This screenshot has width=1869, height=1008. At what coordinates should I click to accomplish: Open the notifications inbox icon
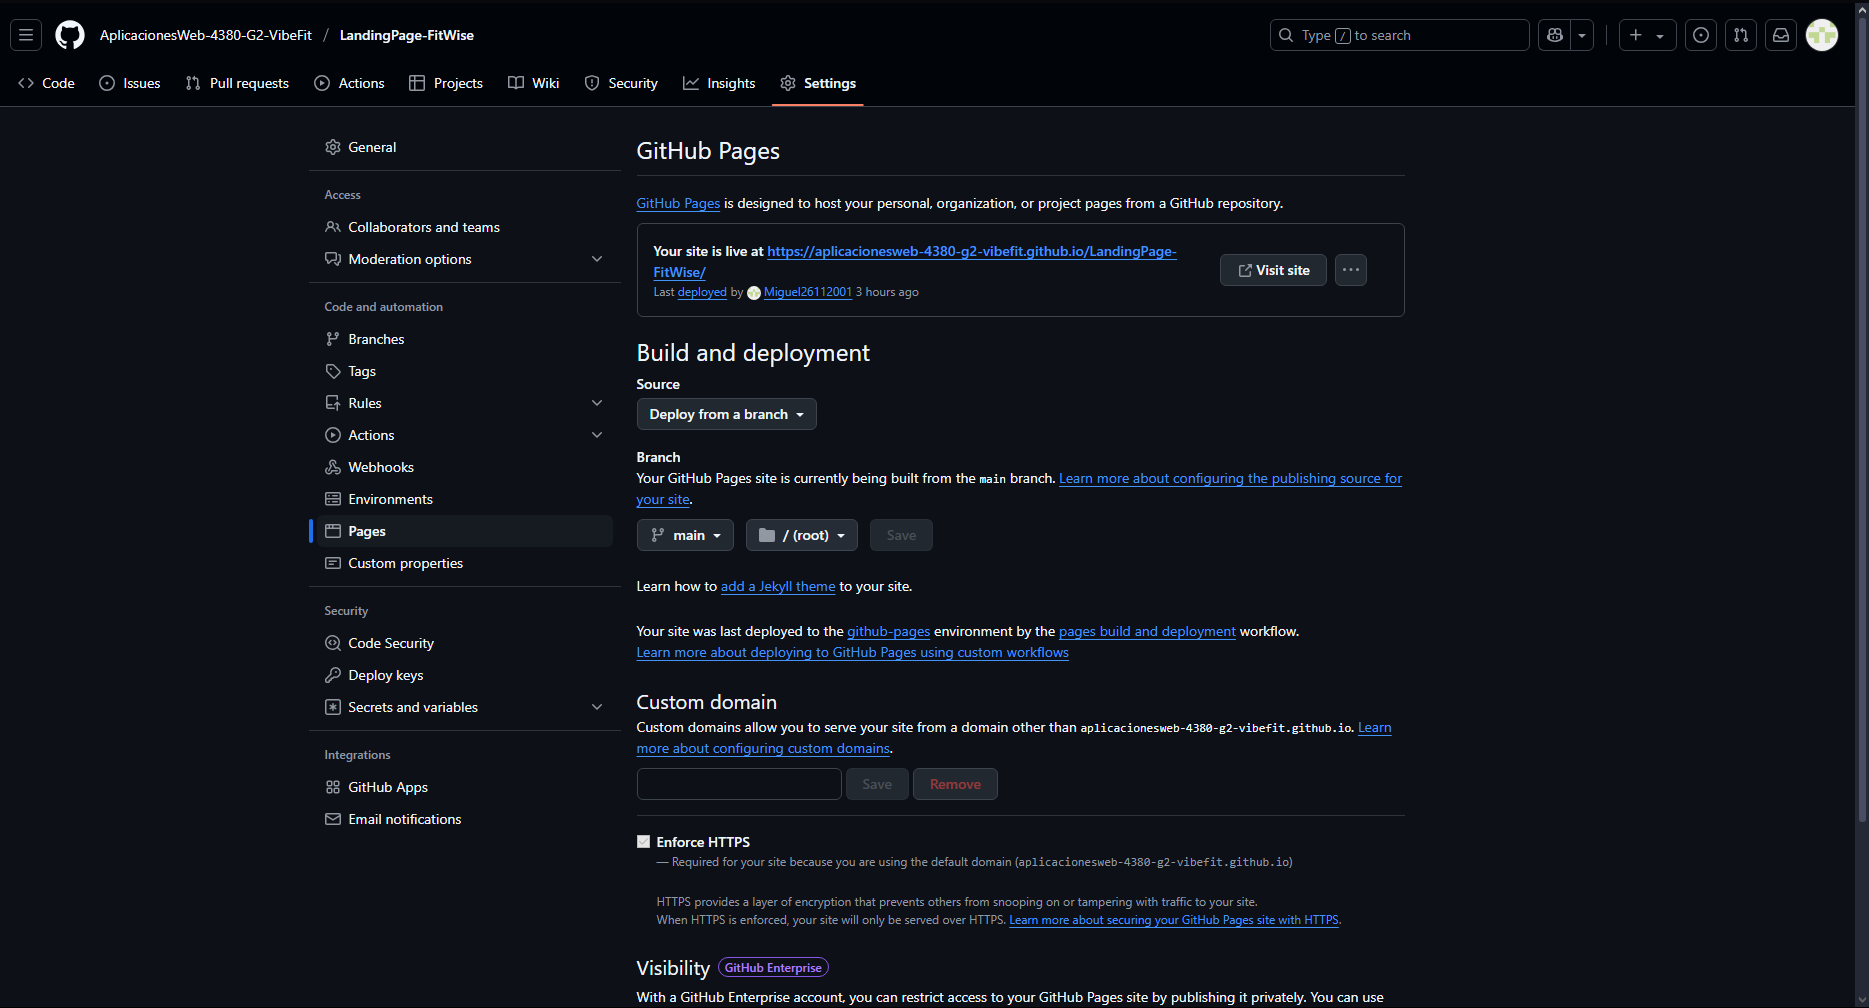[1781, 35]
